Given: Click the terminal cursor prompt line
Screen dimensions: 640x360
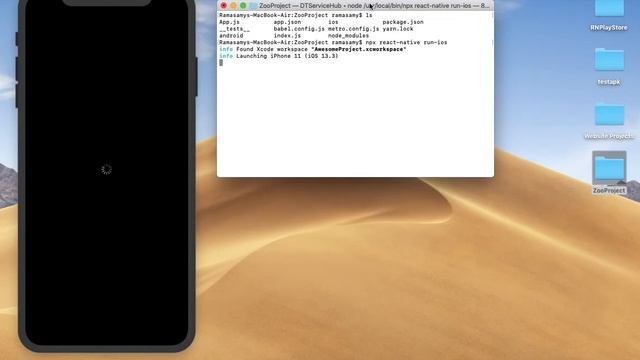Looking at the screenshot, I should [221, 62].
